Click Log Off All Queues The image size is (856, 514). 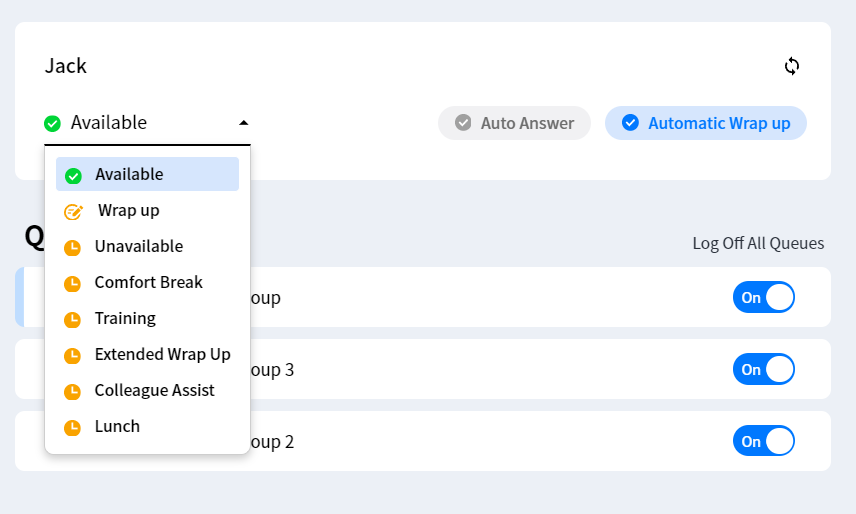[758, 243]
